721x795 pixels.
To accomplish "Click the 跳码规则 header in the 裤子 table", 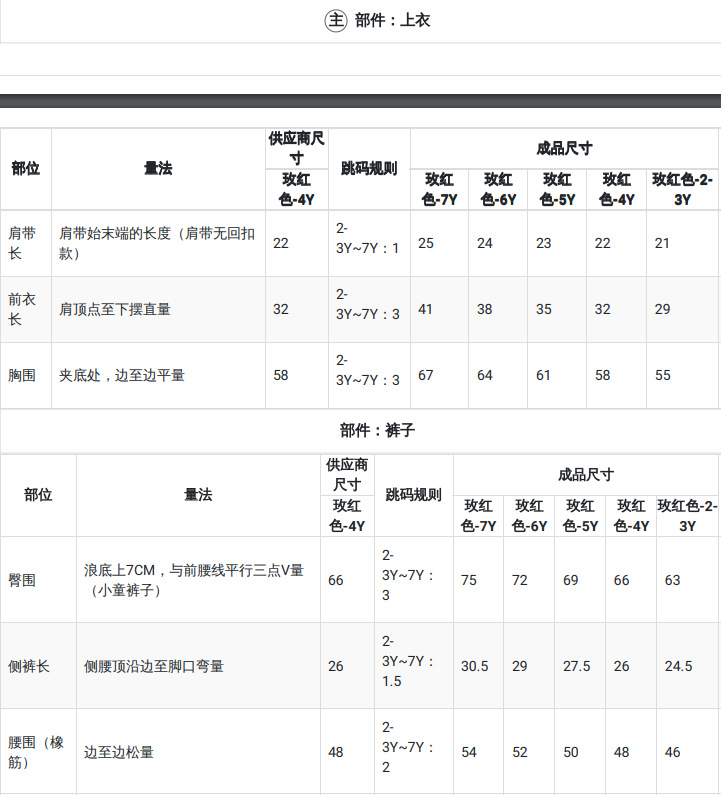I will click(x=414, y=495).
